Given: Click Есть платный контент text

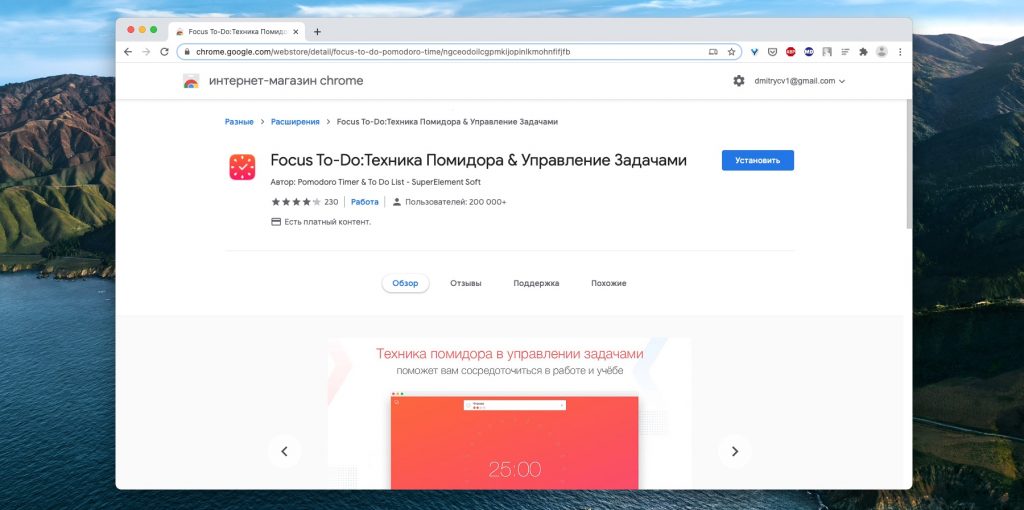Looking at the screenshot, I should point(327,222).
